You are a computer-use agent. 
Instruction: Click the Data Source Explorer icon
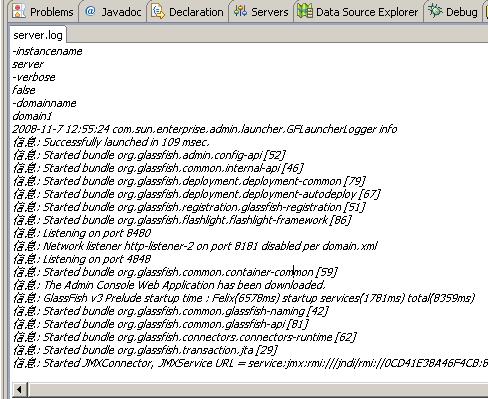[x=305, y=11]
